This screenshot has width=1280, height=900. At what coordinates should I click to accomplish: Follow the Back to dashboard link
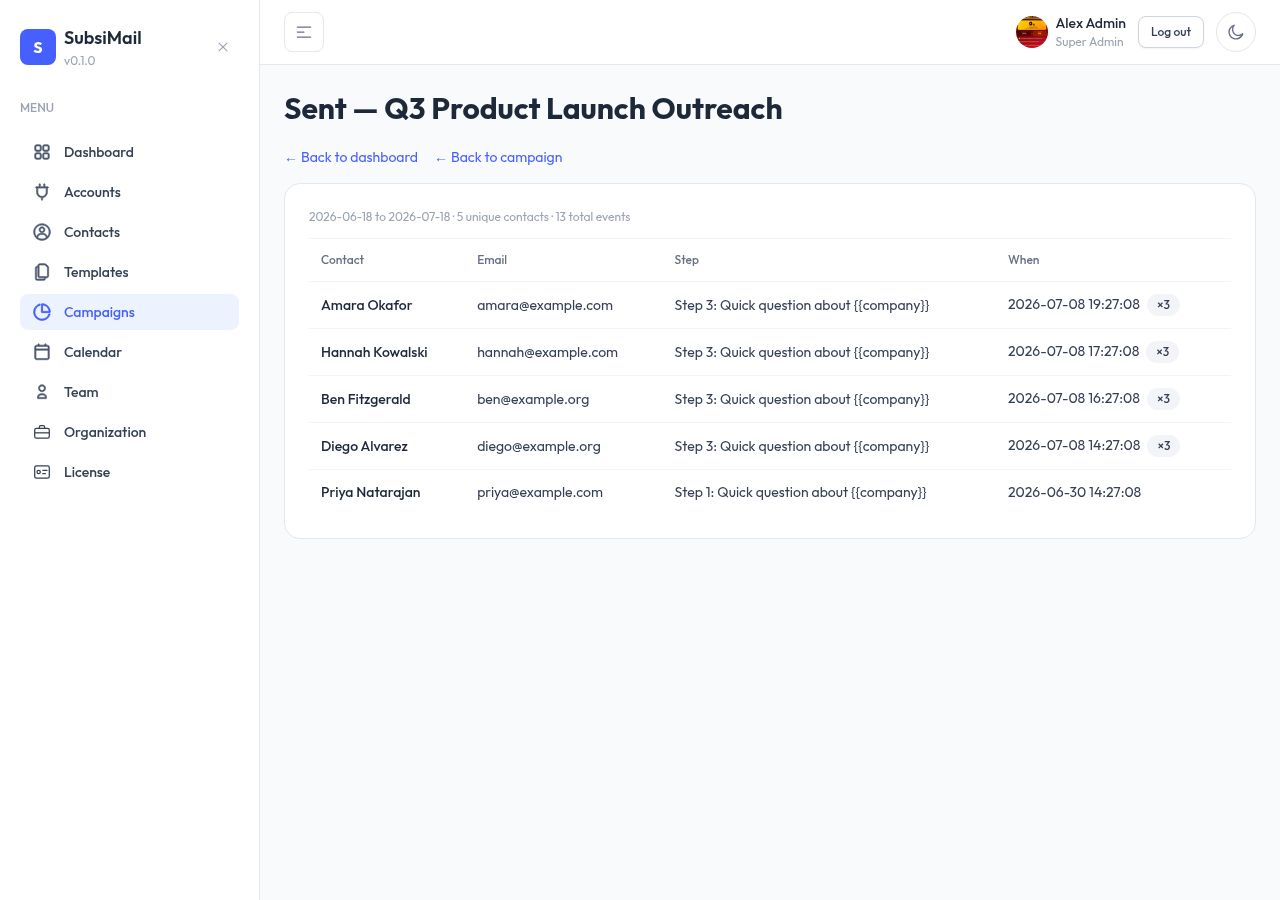(x=351, y=157)
